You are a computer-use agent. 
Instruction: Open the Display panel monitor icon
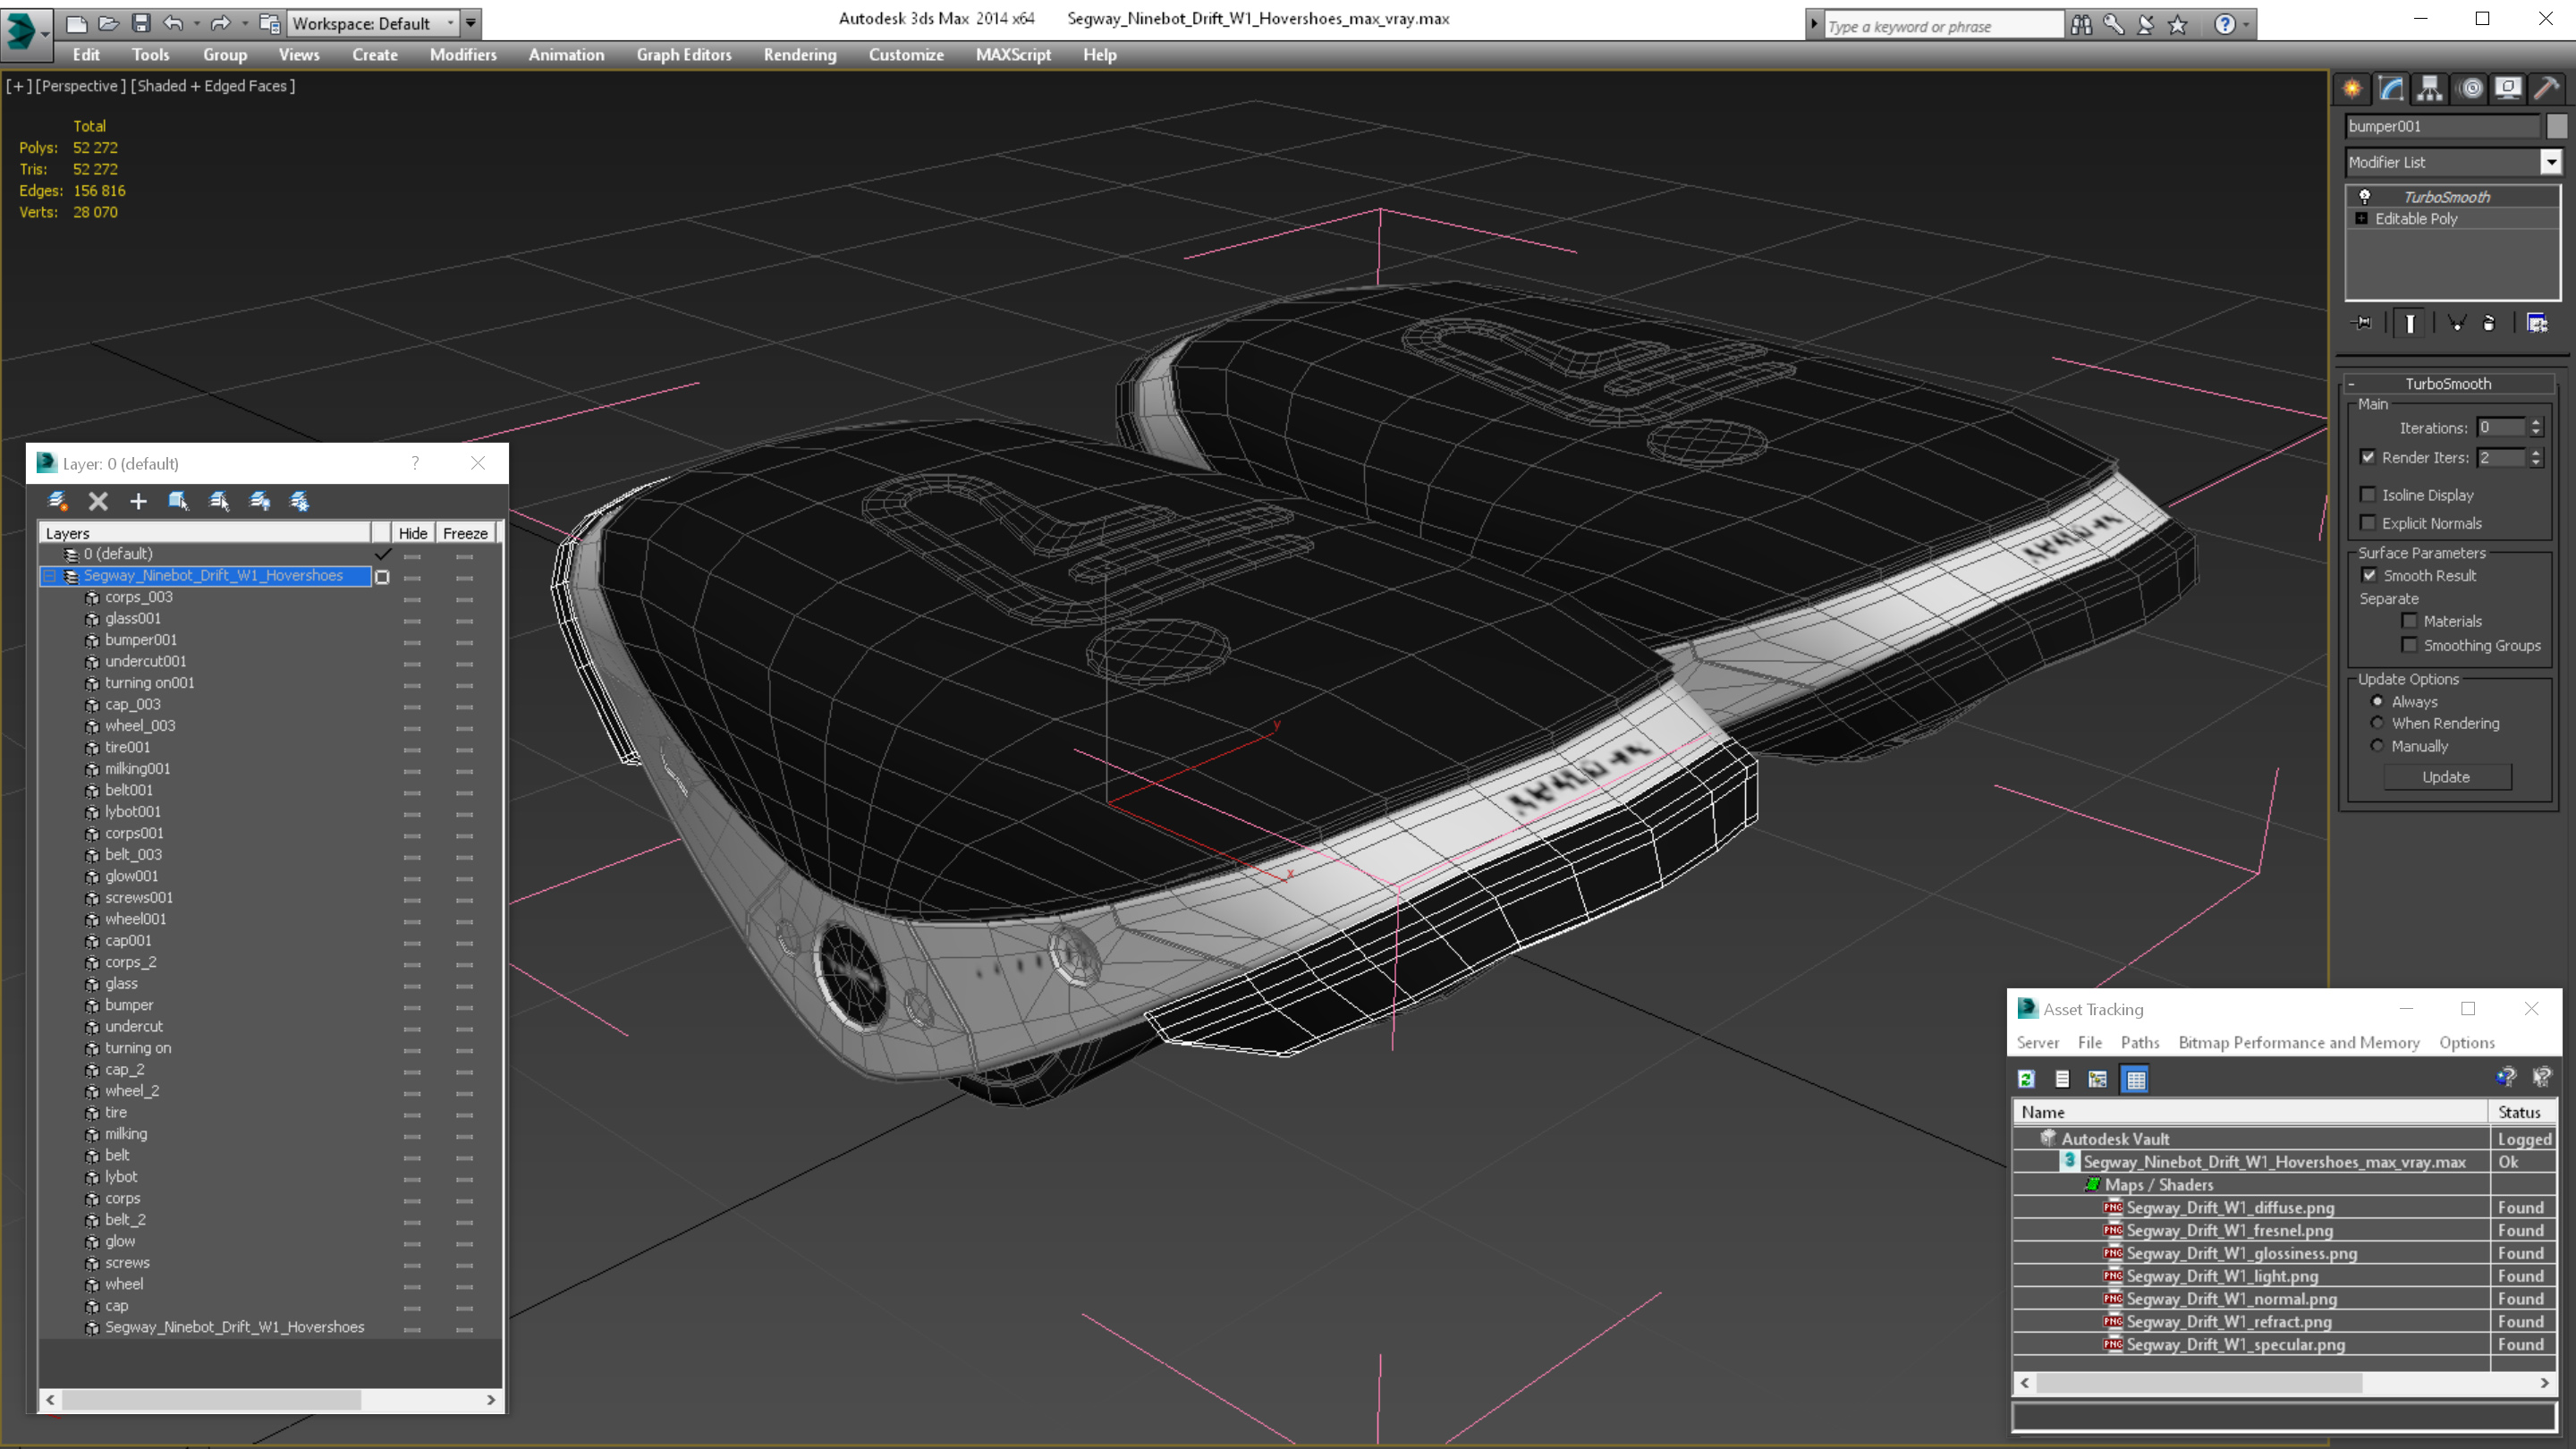pos(2508,88)
